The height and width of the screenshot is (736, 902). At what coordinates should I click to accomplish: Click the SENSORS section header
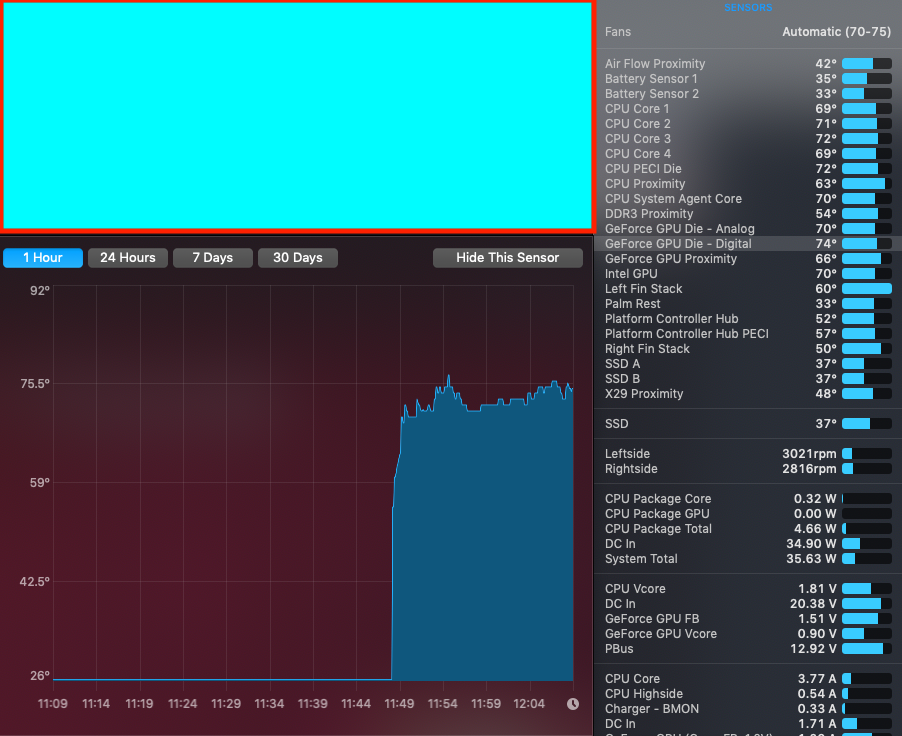pos(748,7)
